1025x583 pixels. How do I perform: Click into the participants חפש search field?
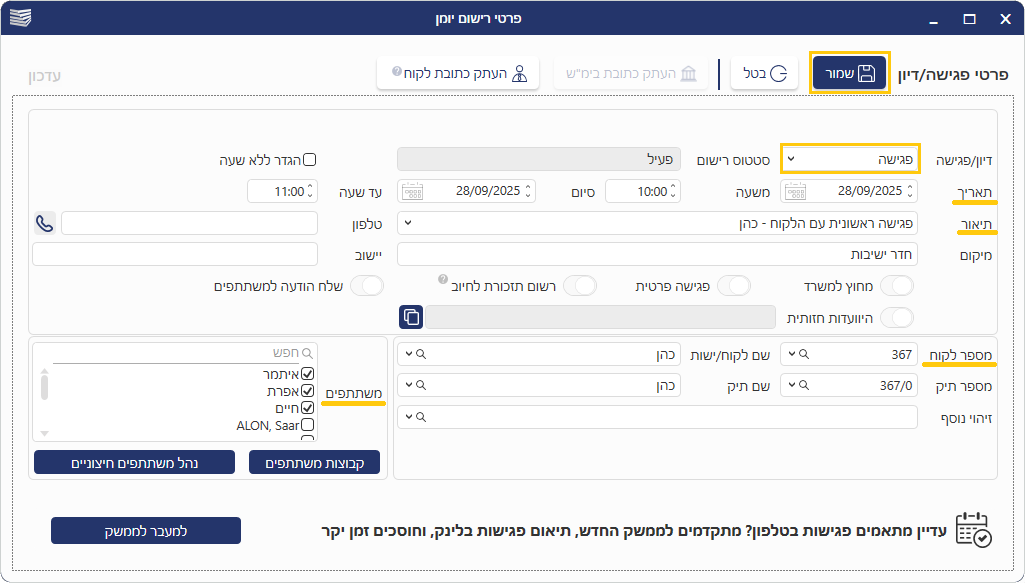180,353
